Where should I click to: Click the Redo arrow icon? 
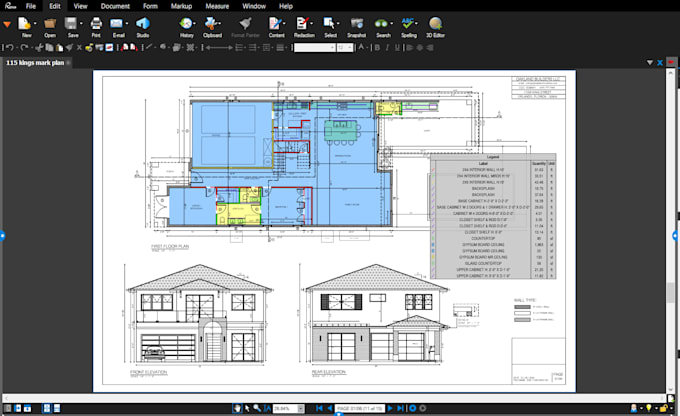tap(24, 48)
